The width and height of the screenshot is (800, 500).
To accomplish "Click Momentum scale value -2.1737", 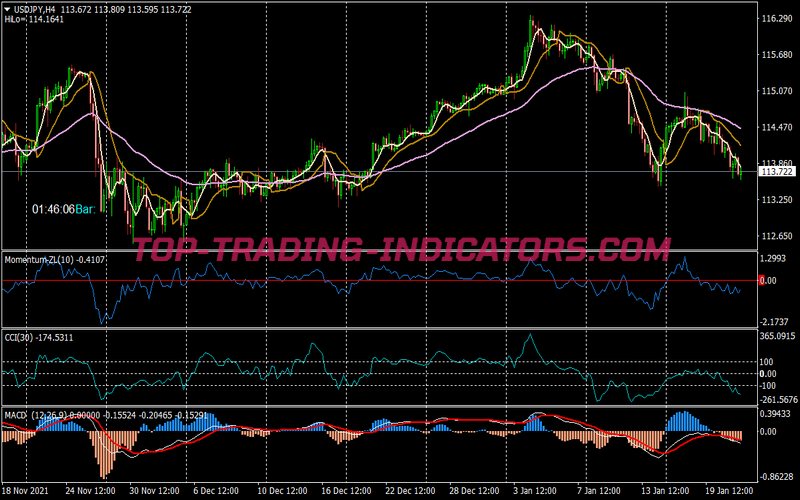I will tap(776, 322).
